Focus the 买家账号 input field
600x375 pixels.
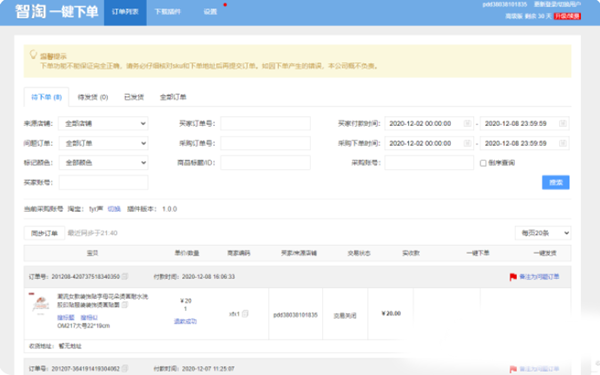point(103,183)
